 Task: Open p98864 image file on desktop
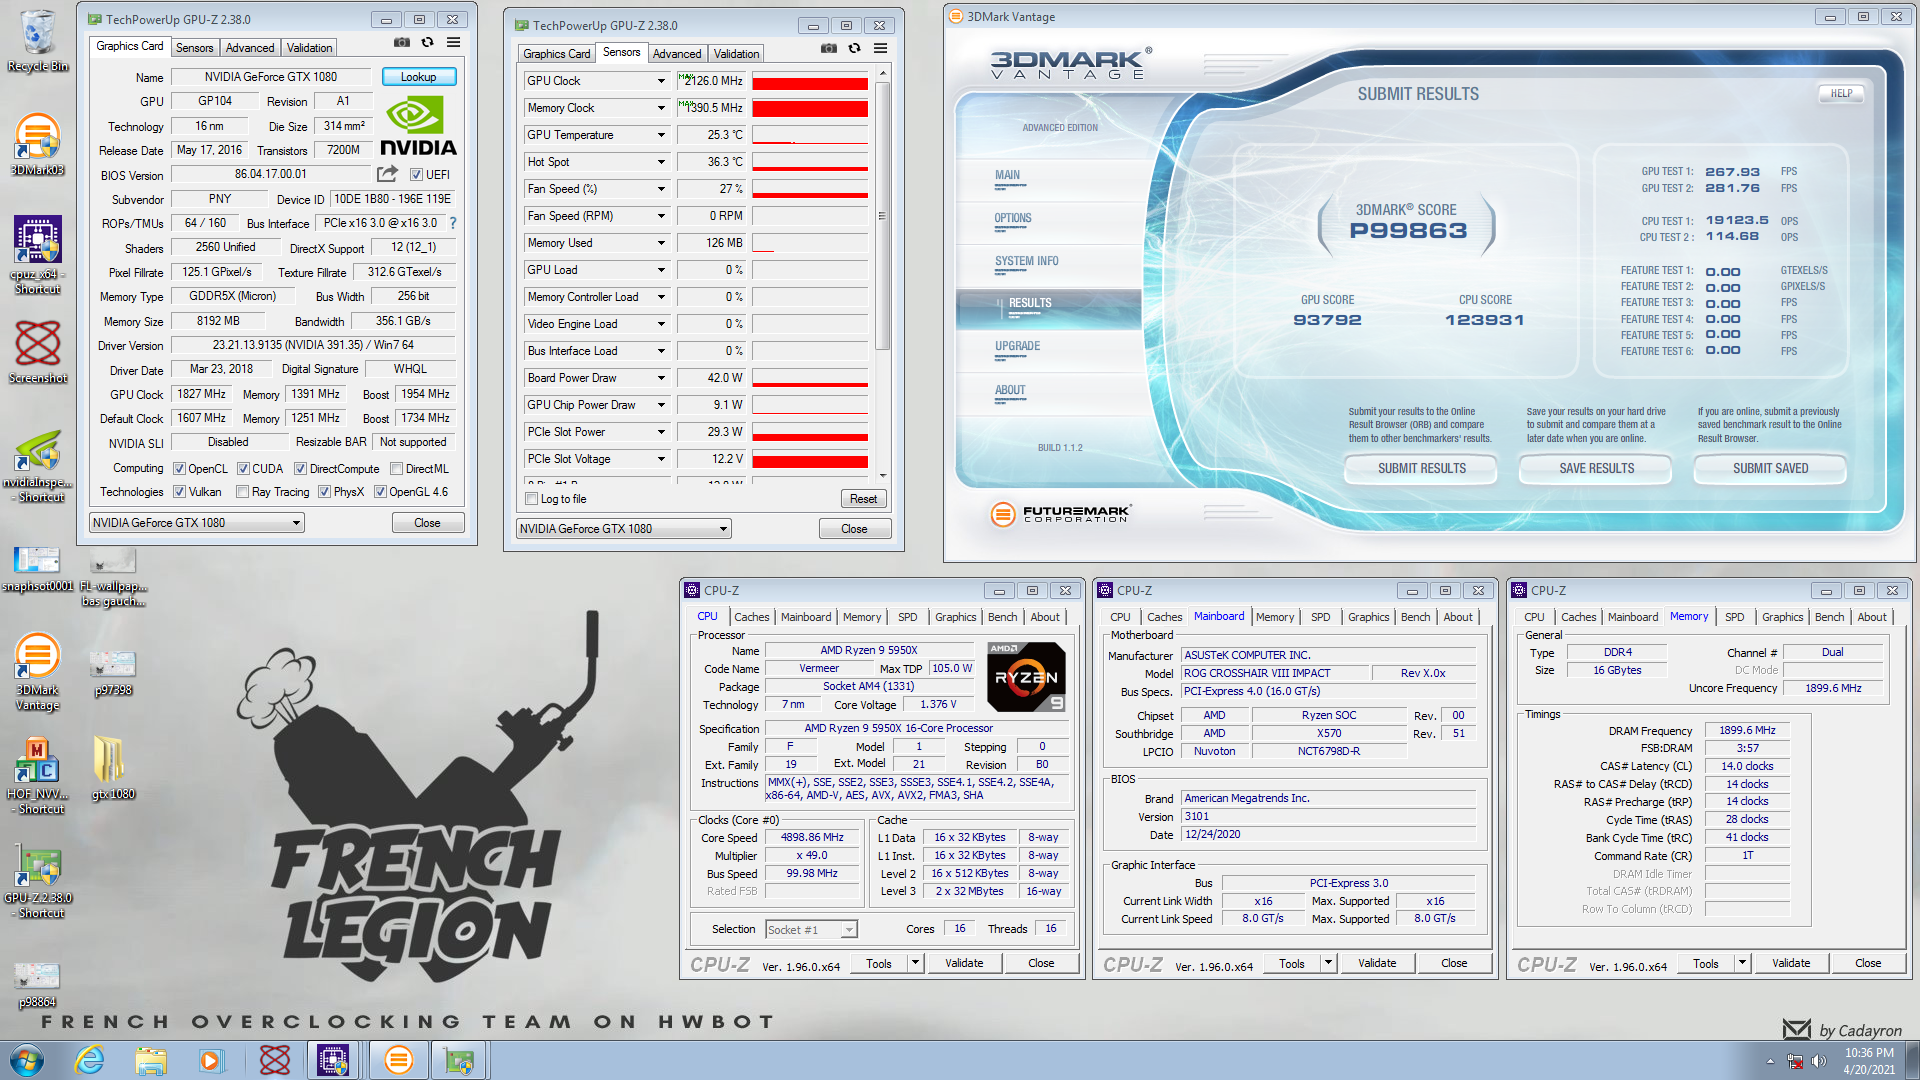click(37, 984)
